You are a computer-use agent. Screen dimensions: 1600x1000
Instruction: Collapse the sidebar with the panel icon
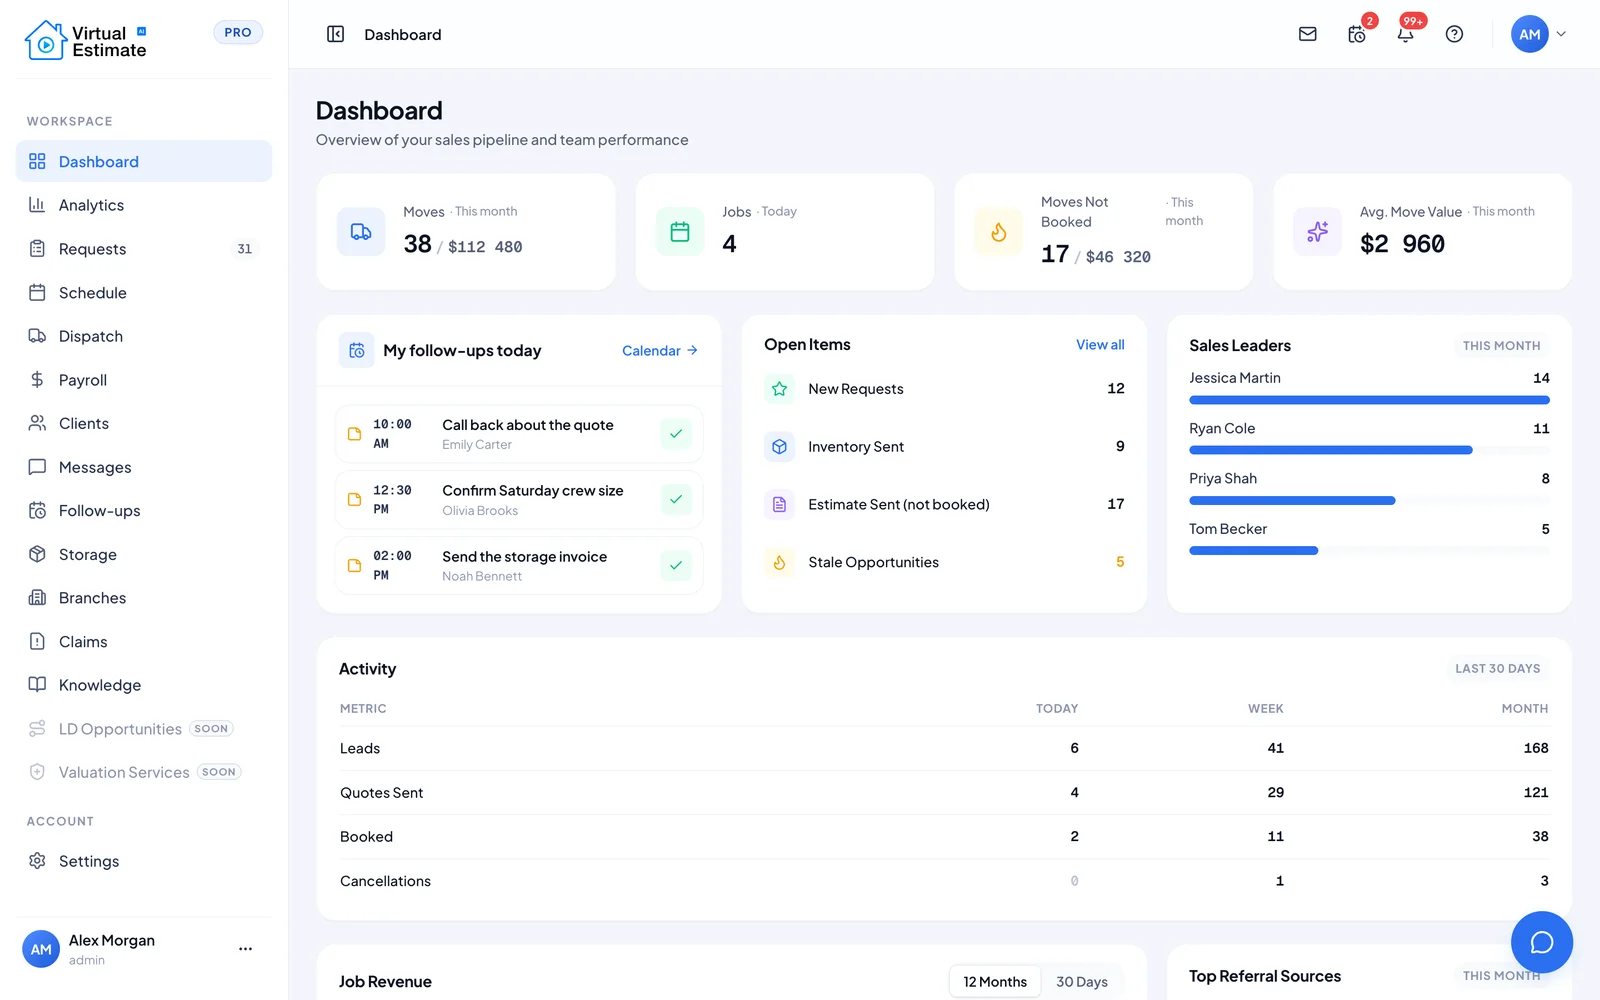tap(336, 34)
